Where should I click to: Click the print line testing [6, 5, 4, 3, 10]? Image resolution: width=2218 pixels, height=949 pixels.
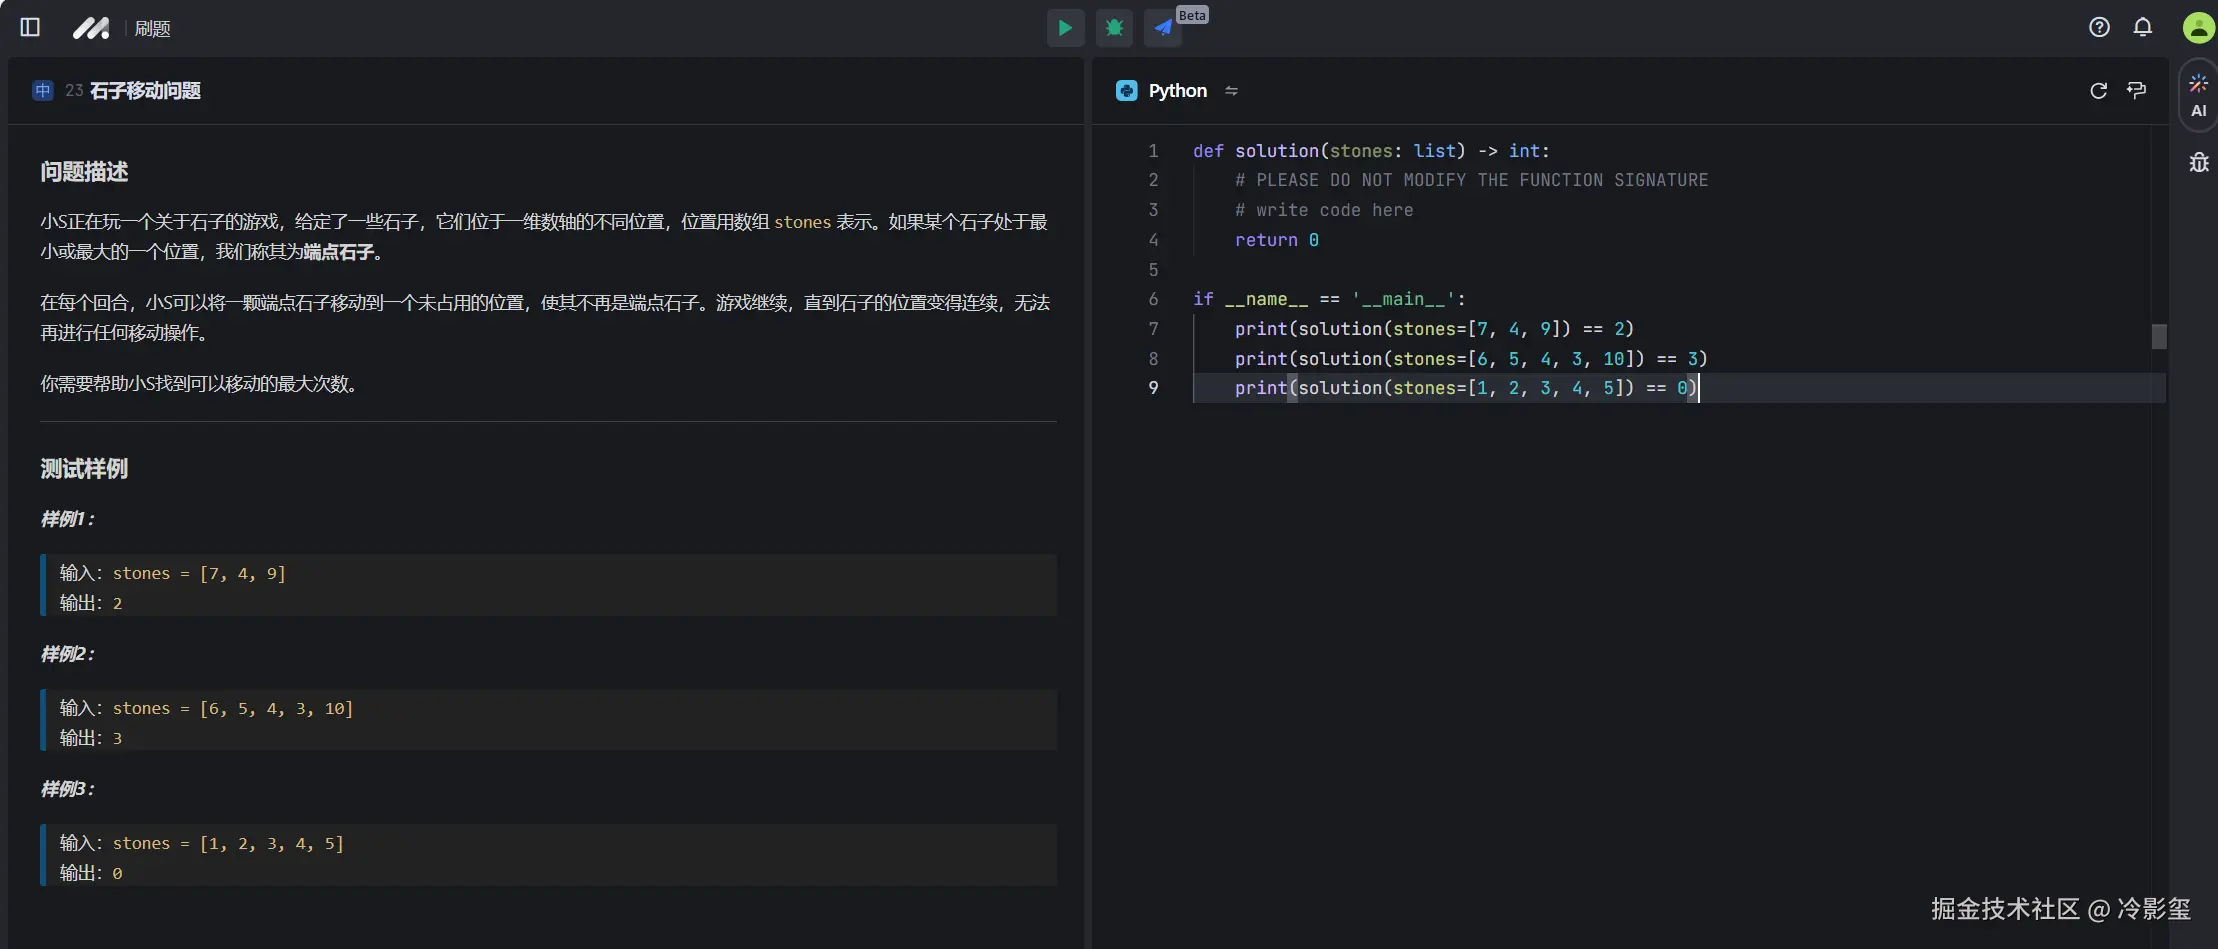pyautogui.click(x=1471, y=358)
